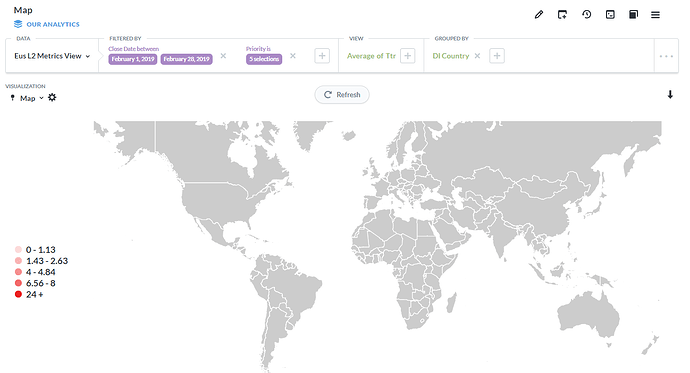Open map visualization settings gear

[52, 98]
